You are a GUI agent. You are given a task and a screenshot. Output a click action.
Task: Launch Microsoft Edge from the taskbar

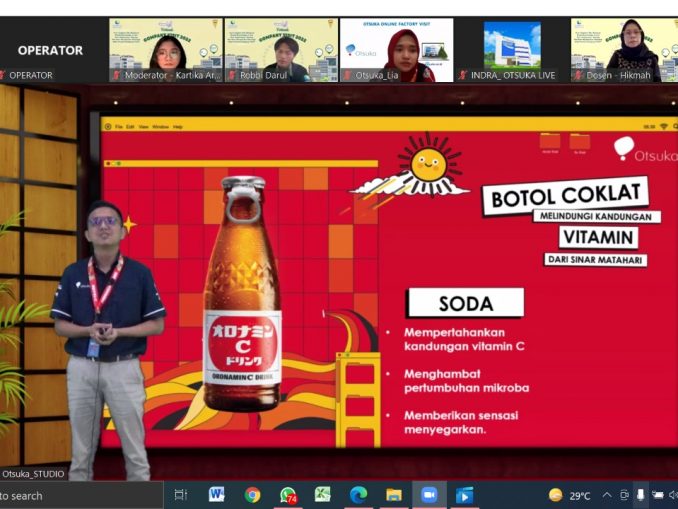click(x=358, y=495)
